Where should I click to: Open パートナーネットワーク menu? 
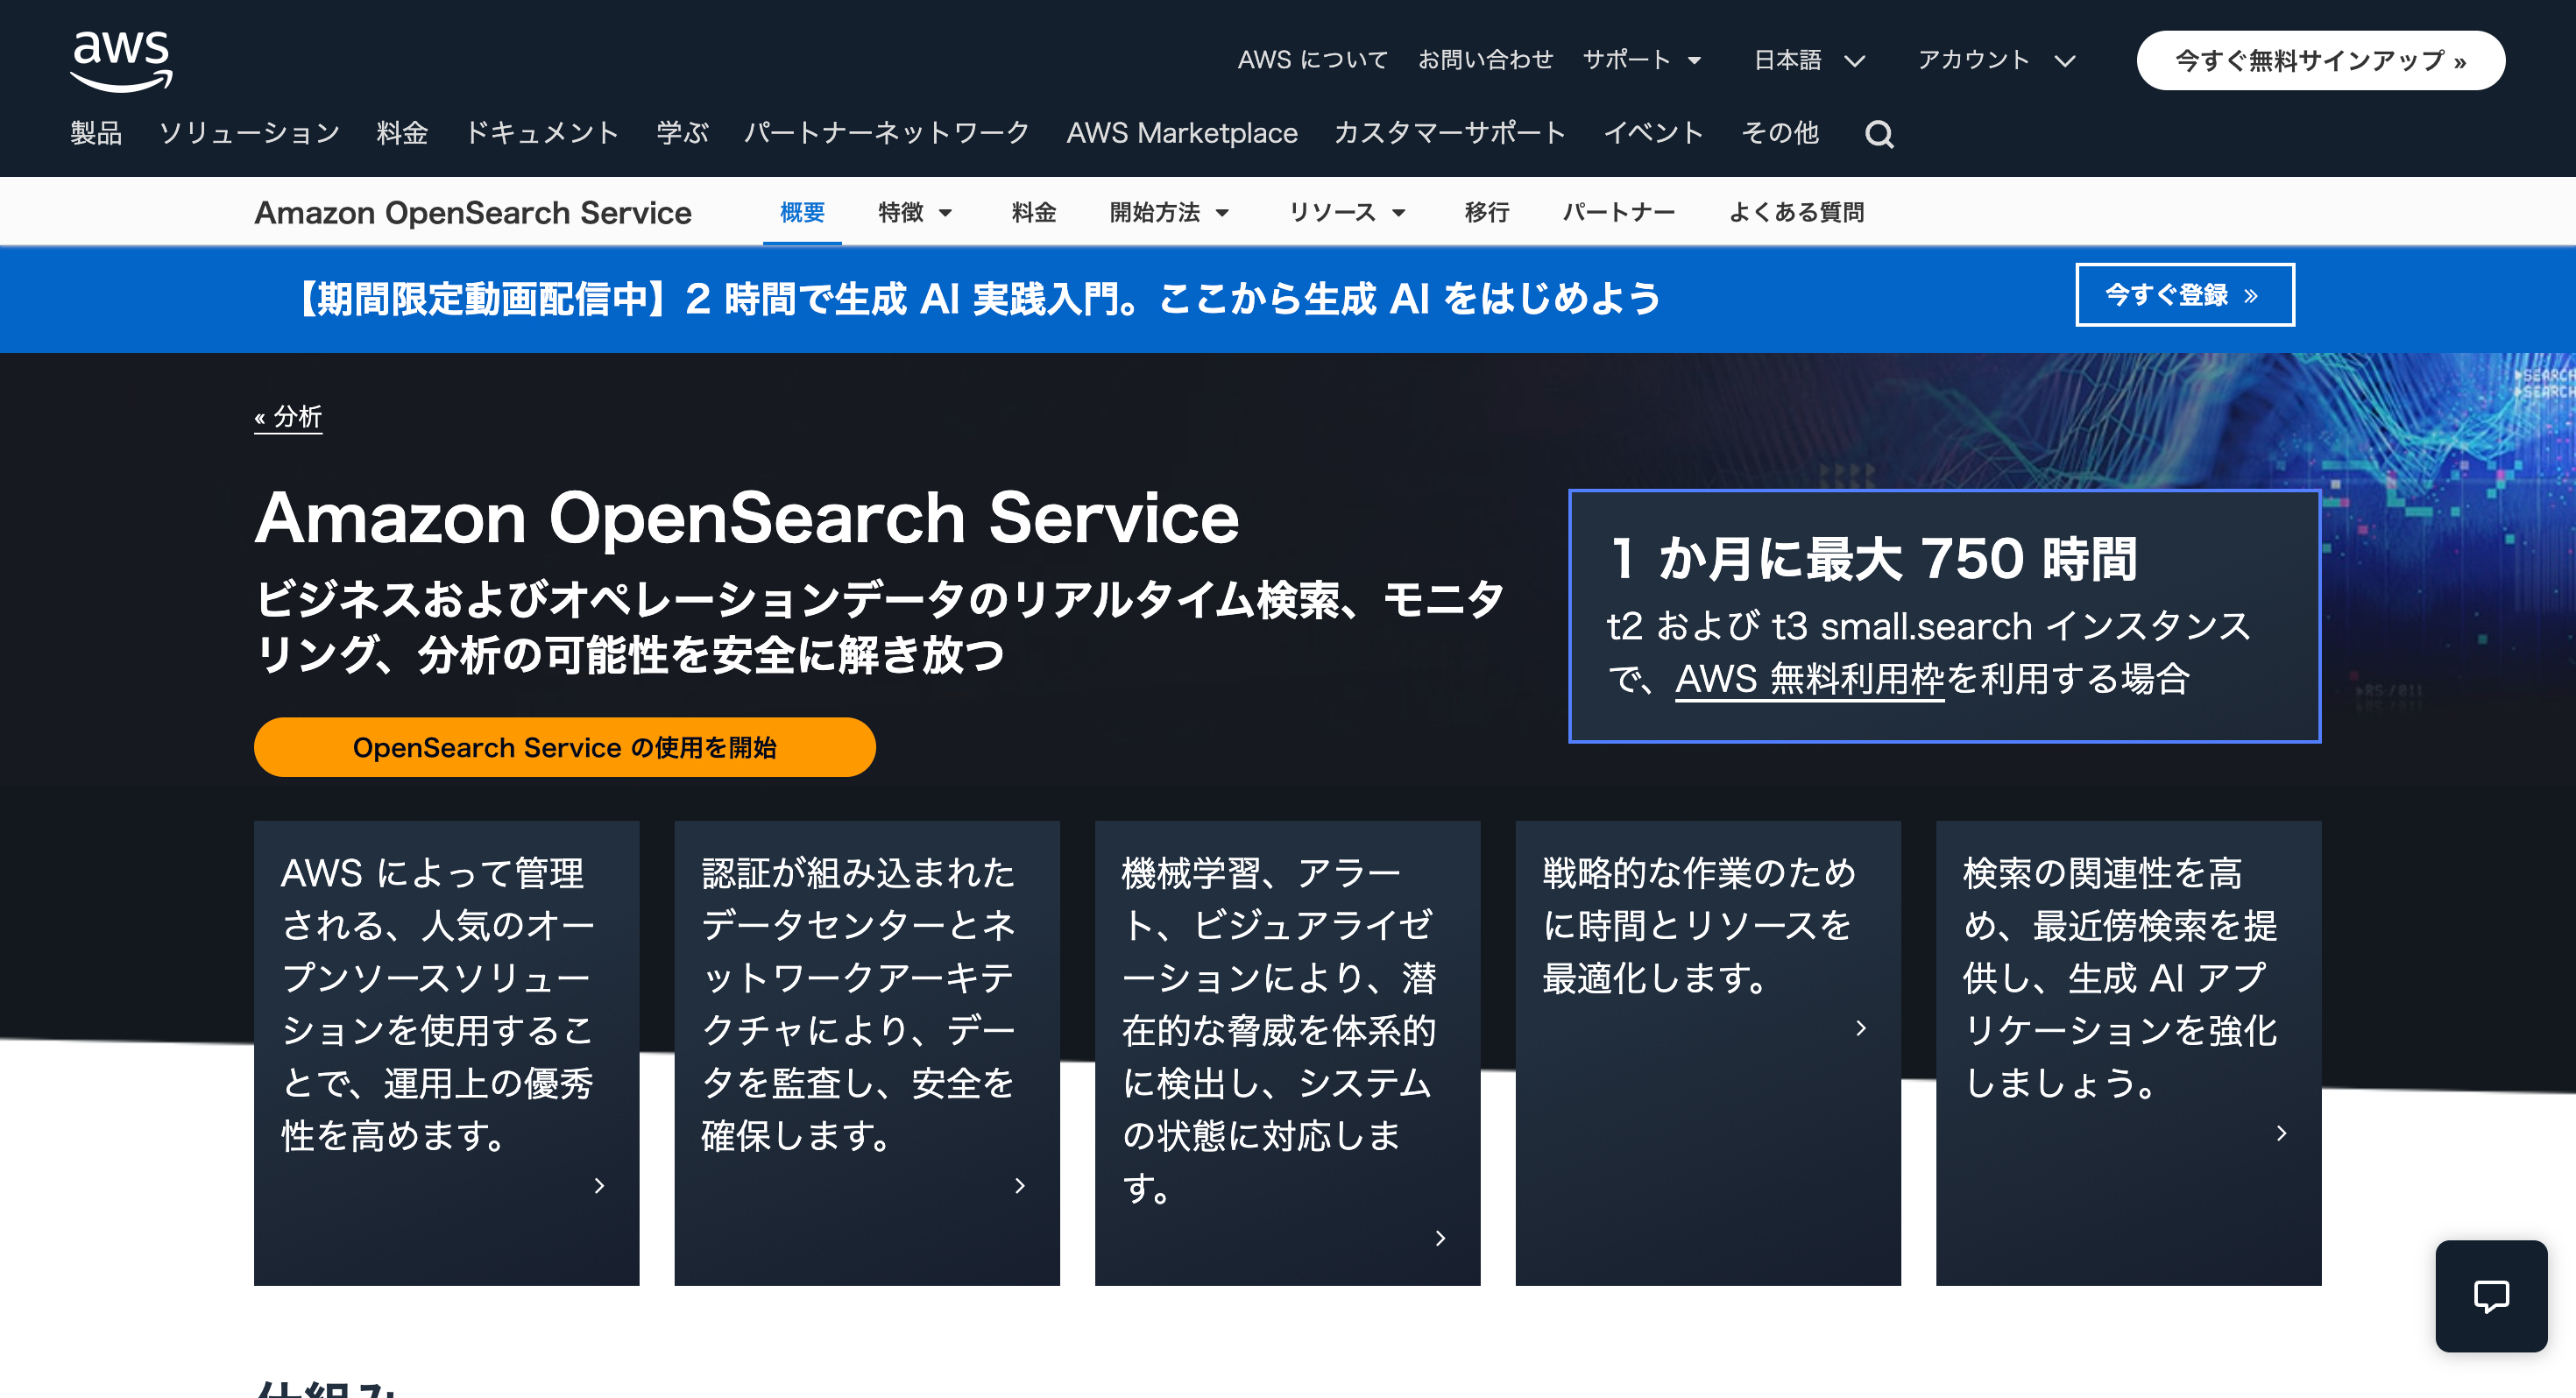(x=887, y=133)
